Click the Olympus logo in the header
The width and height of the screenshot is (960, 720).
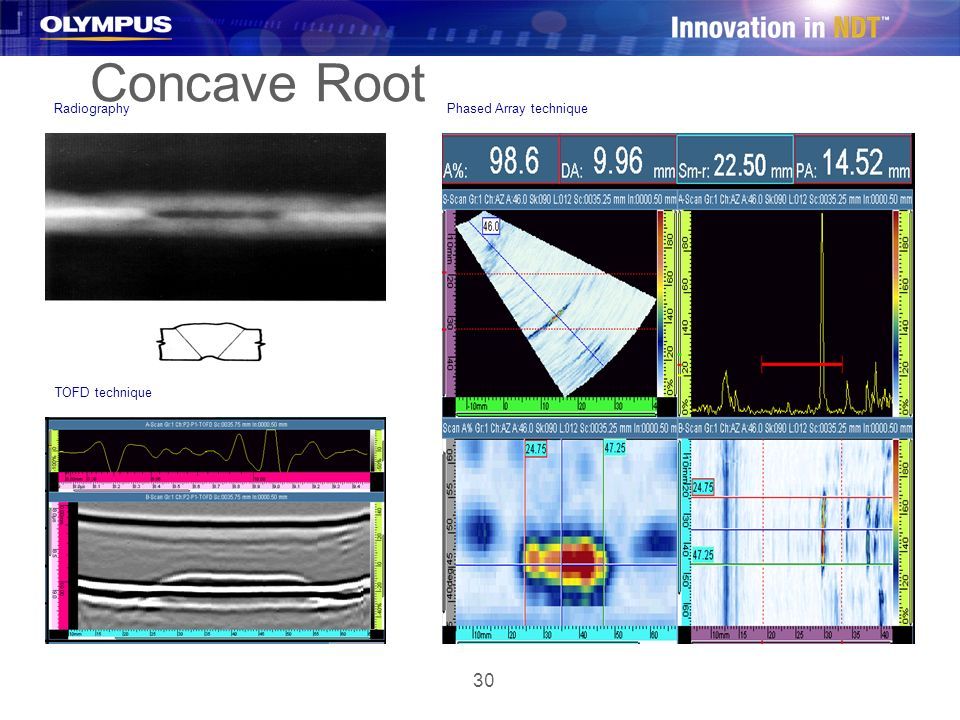[x=105, y=26]
